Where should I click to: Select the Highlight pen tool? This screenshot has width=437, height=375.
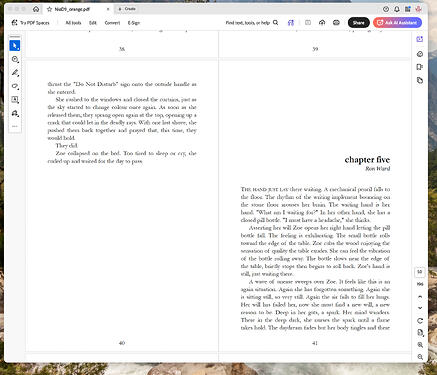(15, 73)
